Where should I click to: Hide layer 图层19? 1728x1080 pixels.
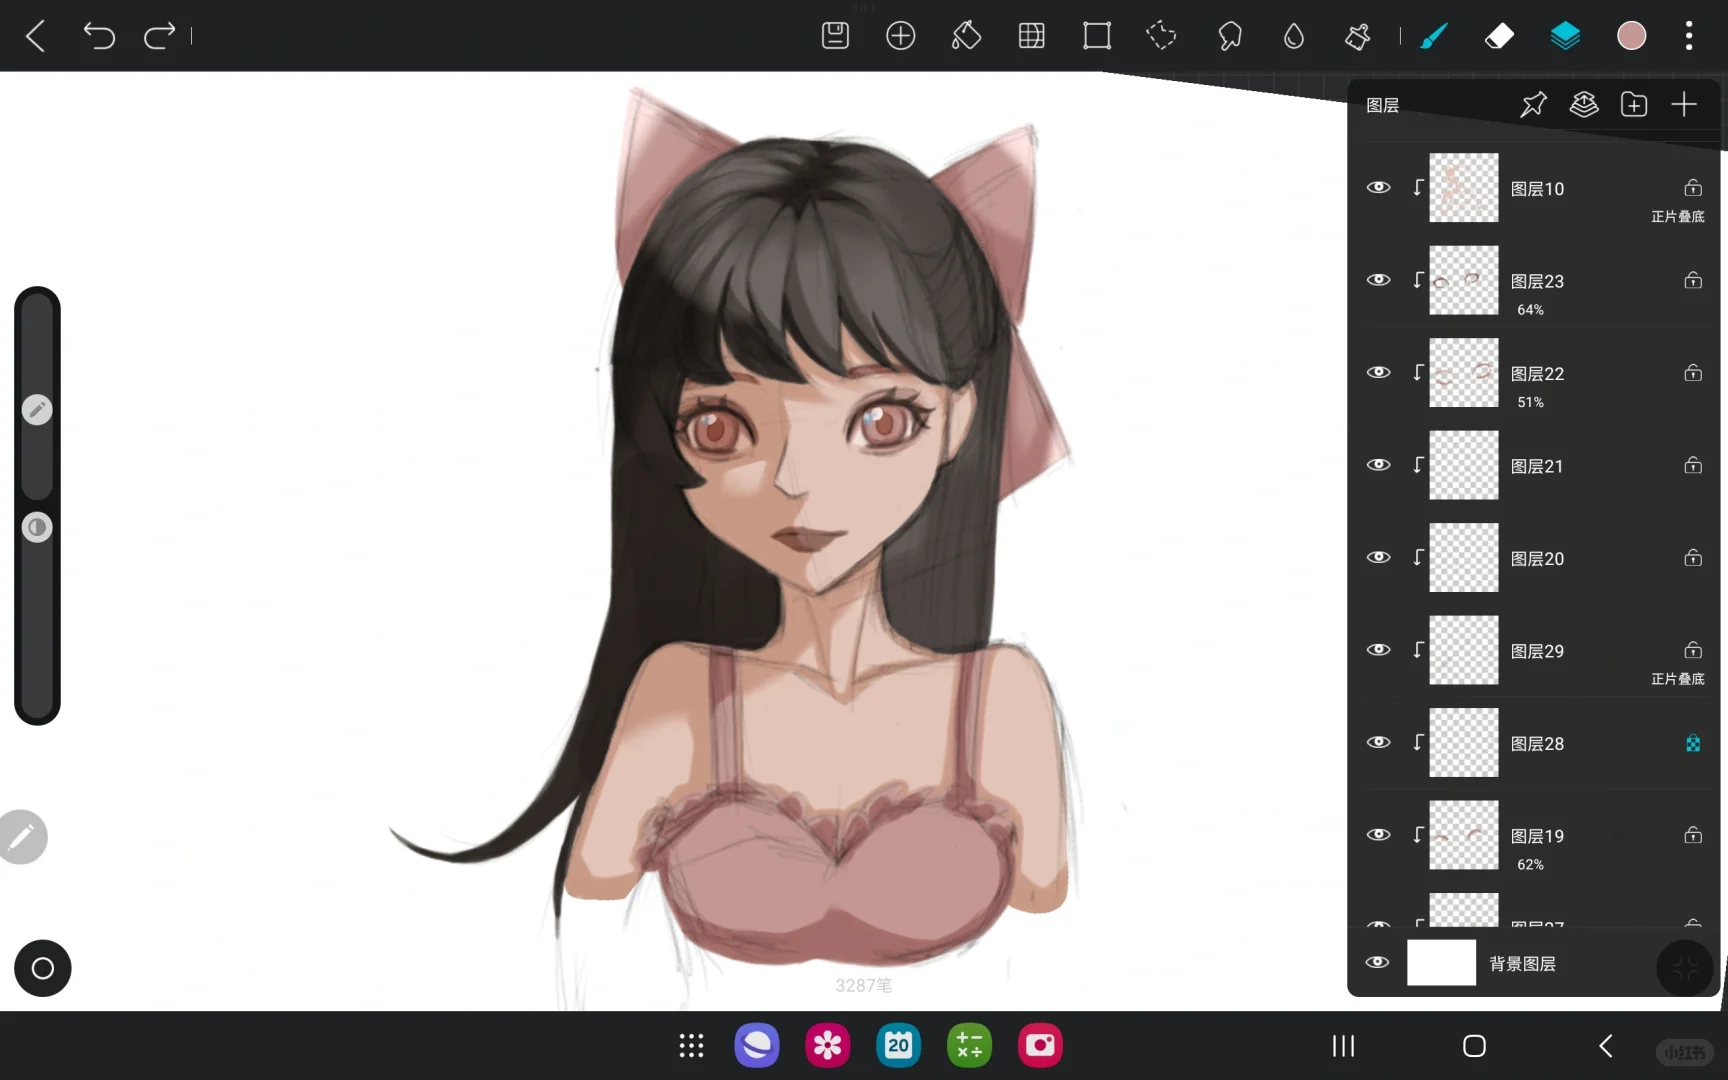click(x=1378, y=835)
